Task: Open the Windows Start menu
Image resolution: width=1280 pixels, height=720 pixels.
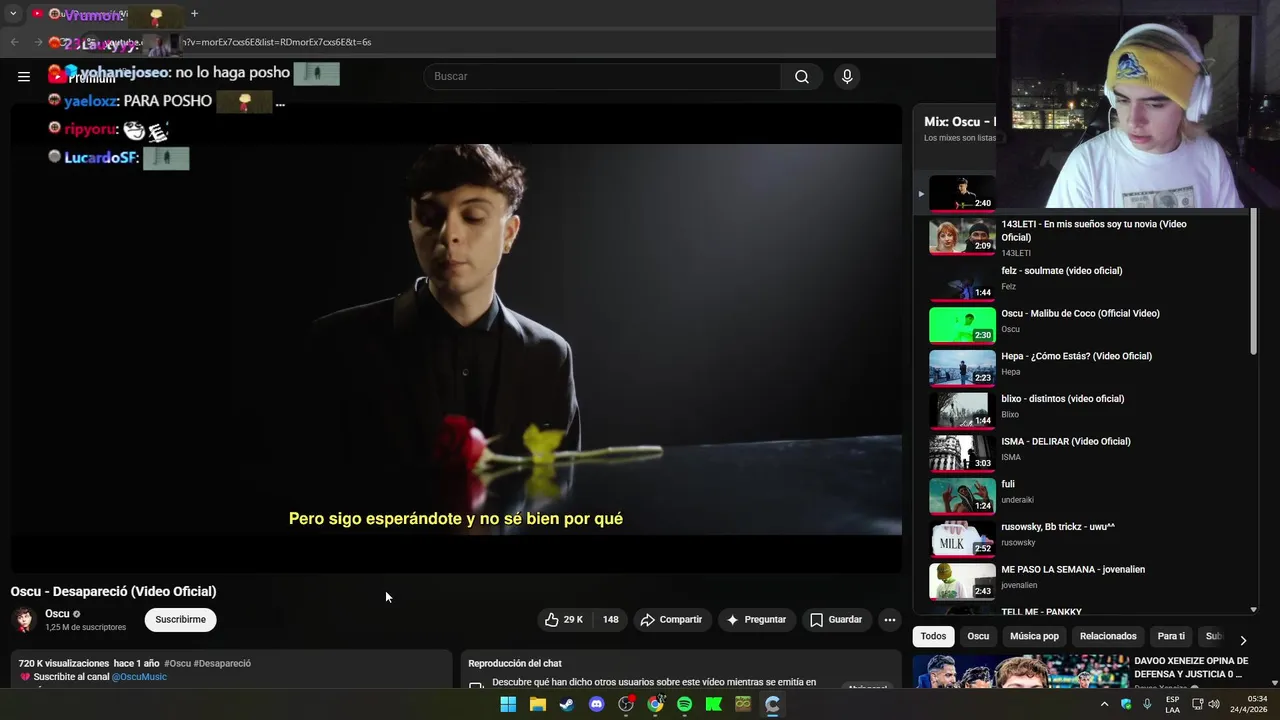Action: point(508,704)
